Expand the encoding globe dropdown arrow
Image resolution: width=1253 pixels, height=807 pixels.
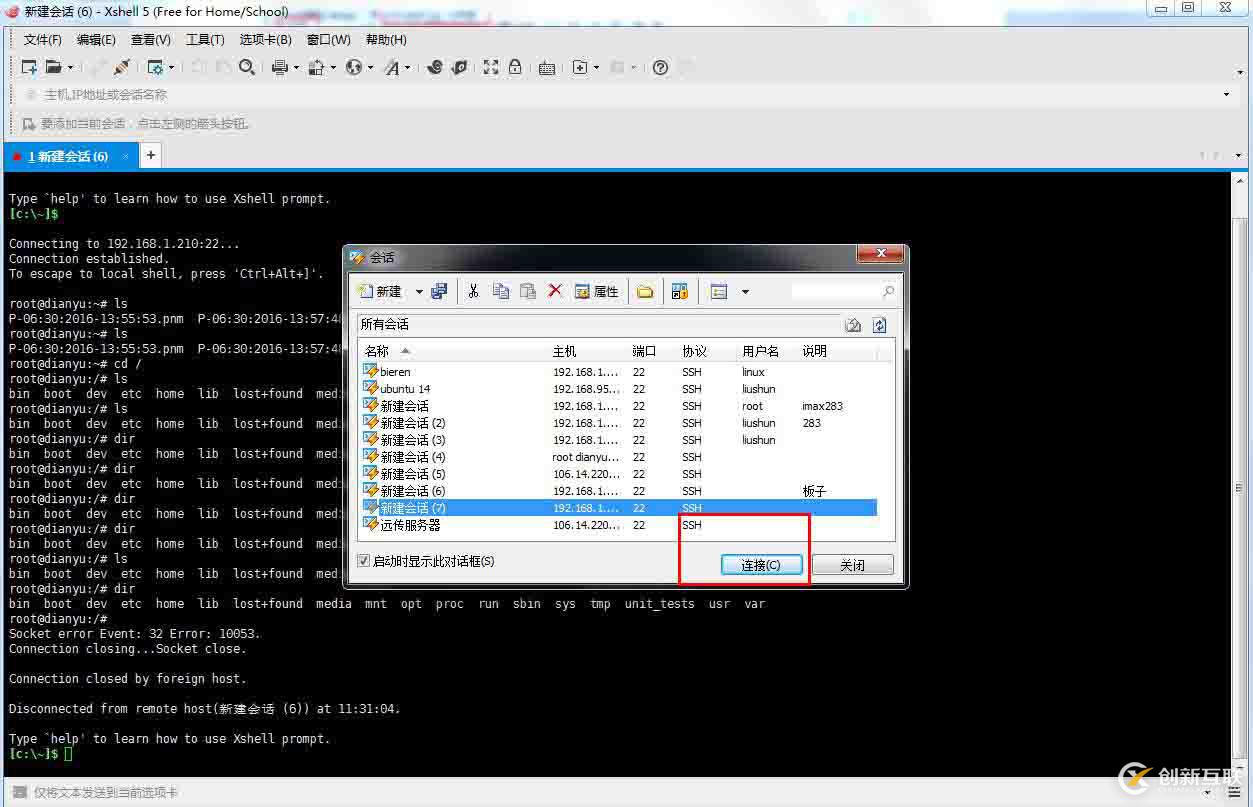371,67
